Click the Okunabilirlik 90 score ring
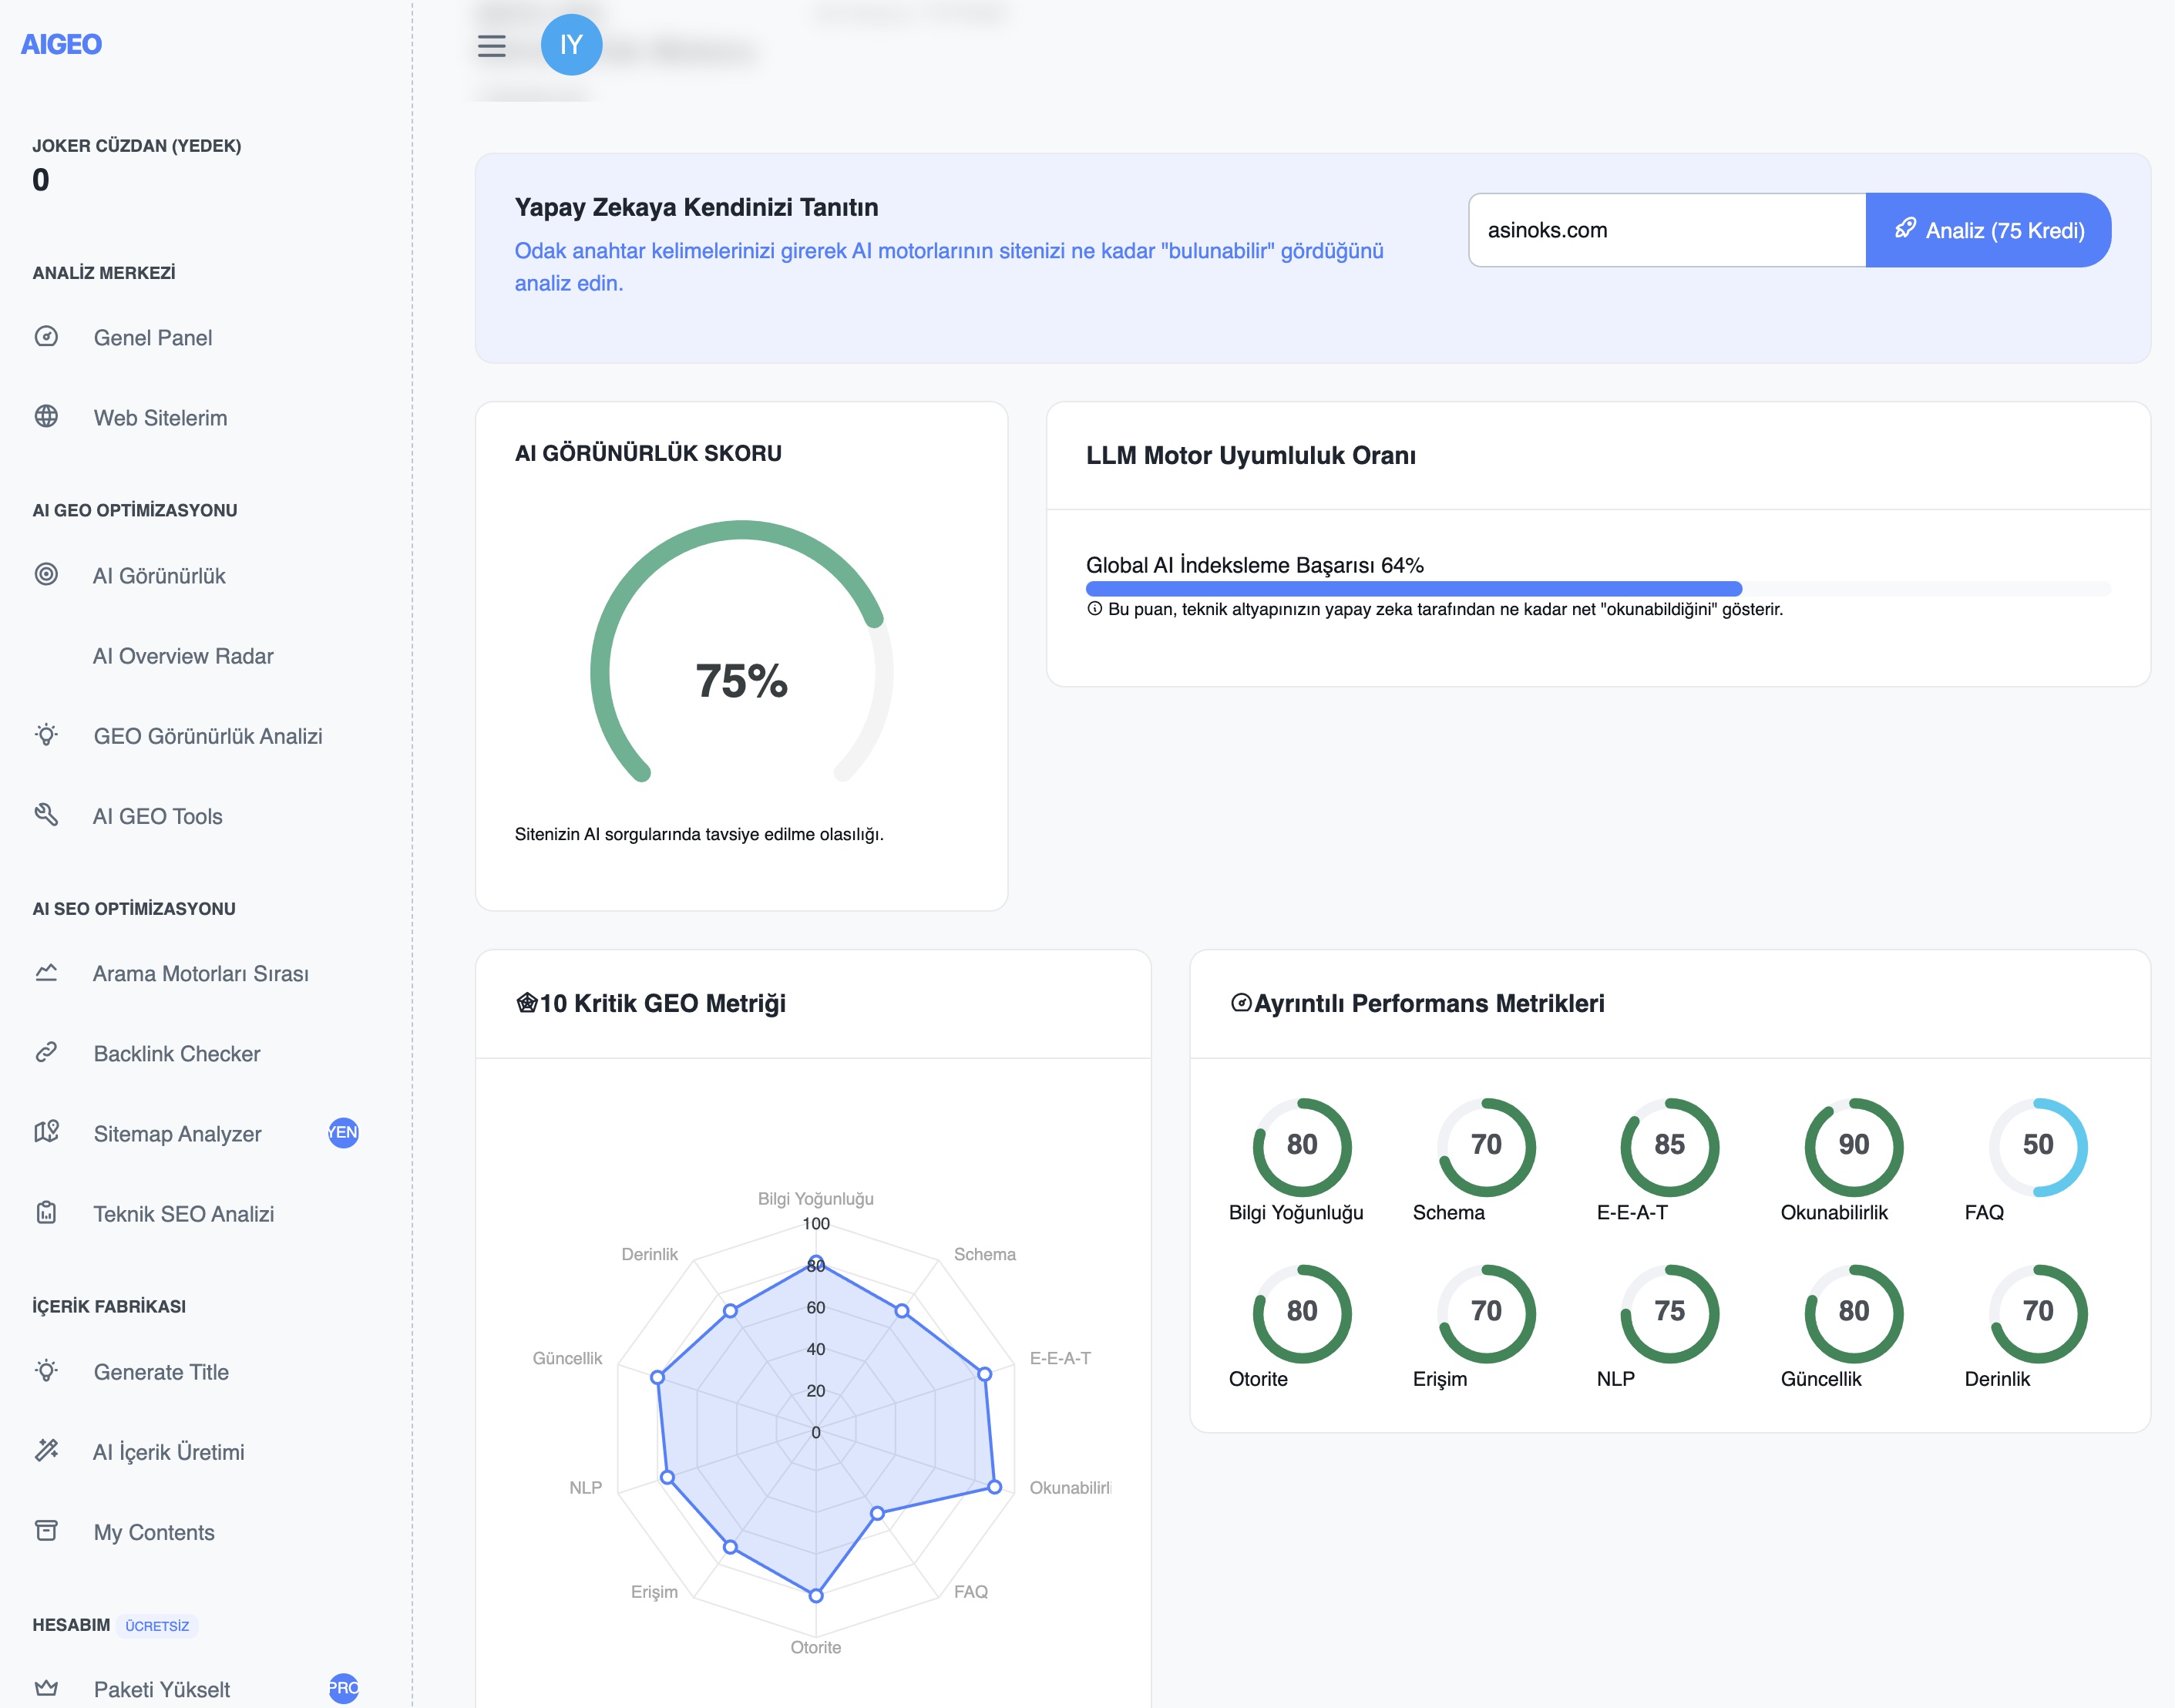2175x1708 pixels. (1853, 1147)
